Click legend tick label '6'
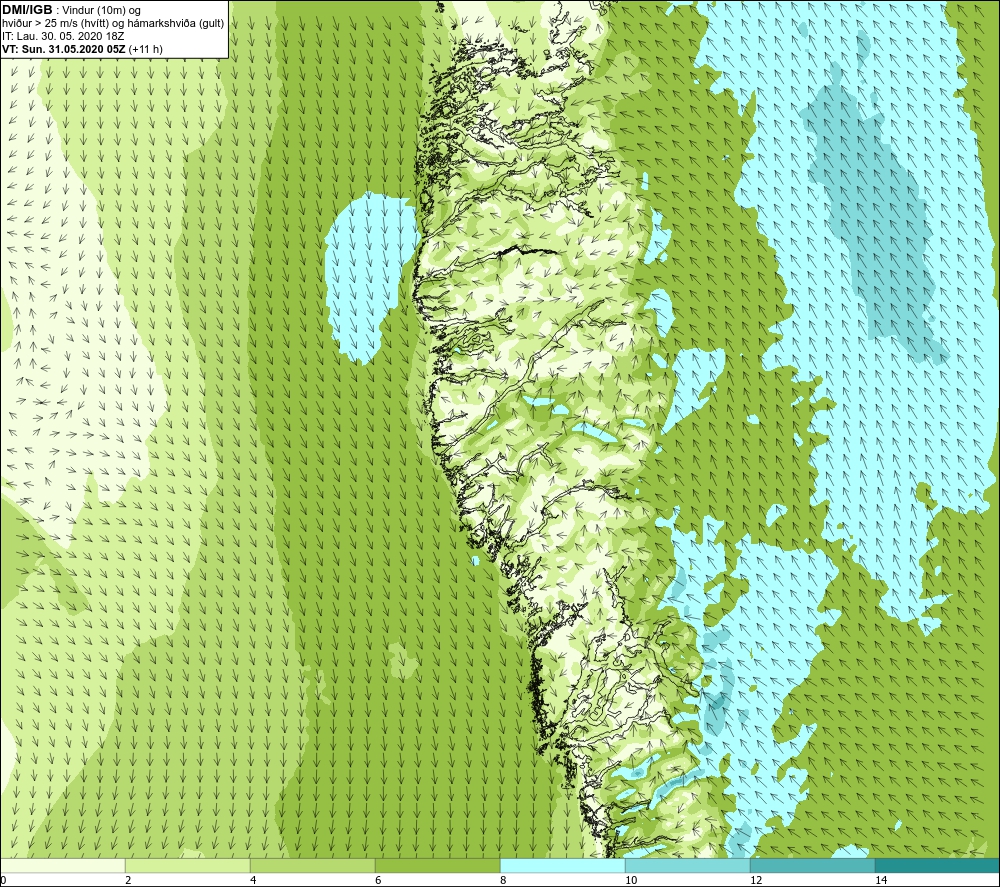 pos(378,880)
